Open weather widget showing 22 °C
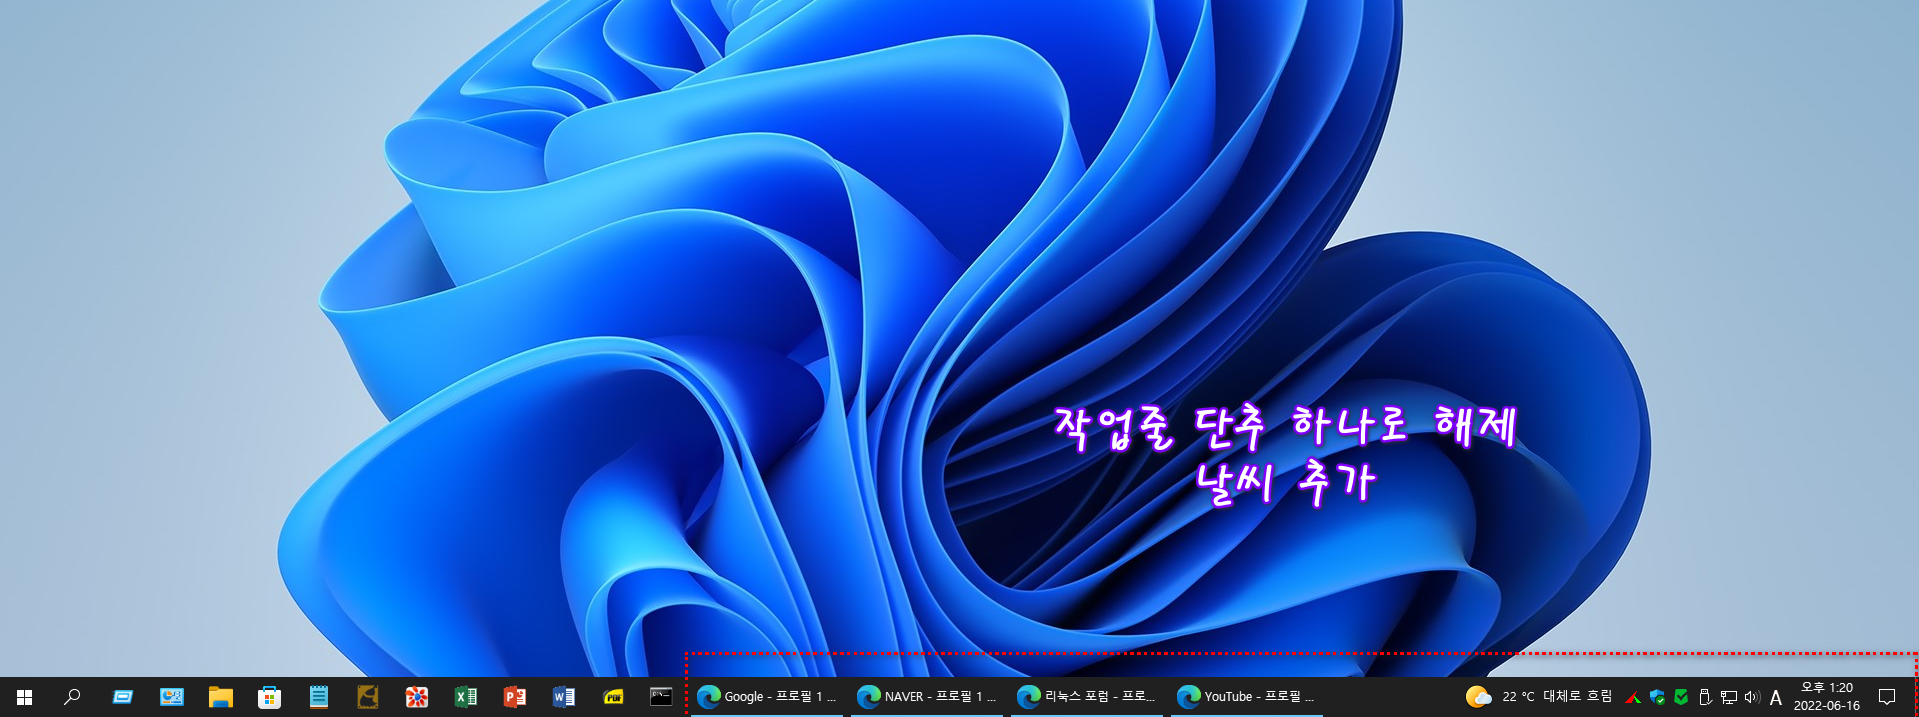1919x717 pixels. tap(1538, 697)
